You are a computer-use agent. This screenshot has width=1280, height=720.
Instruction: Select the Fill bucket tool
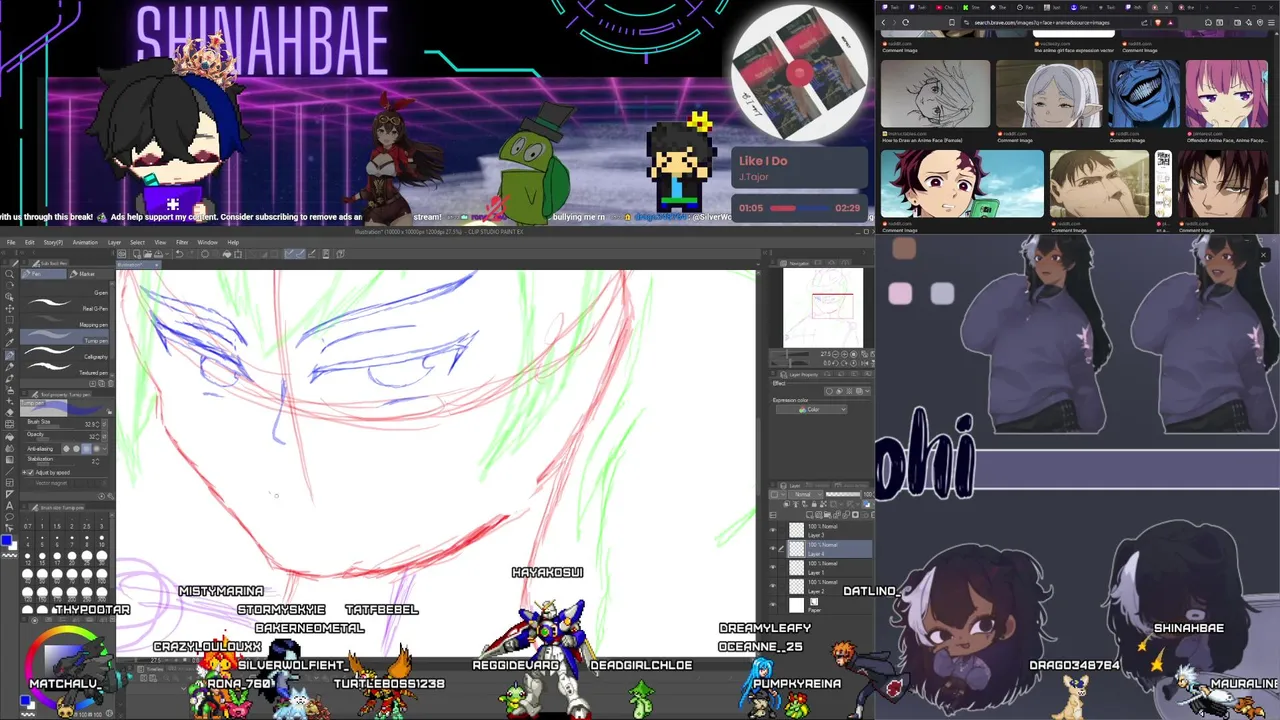[9, 436]
